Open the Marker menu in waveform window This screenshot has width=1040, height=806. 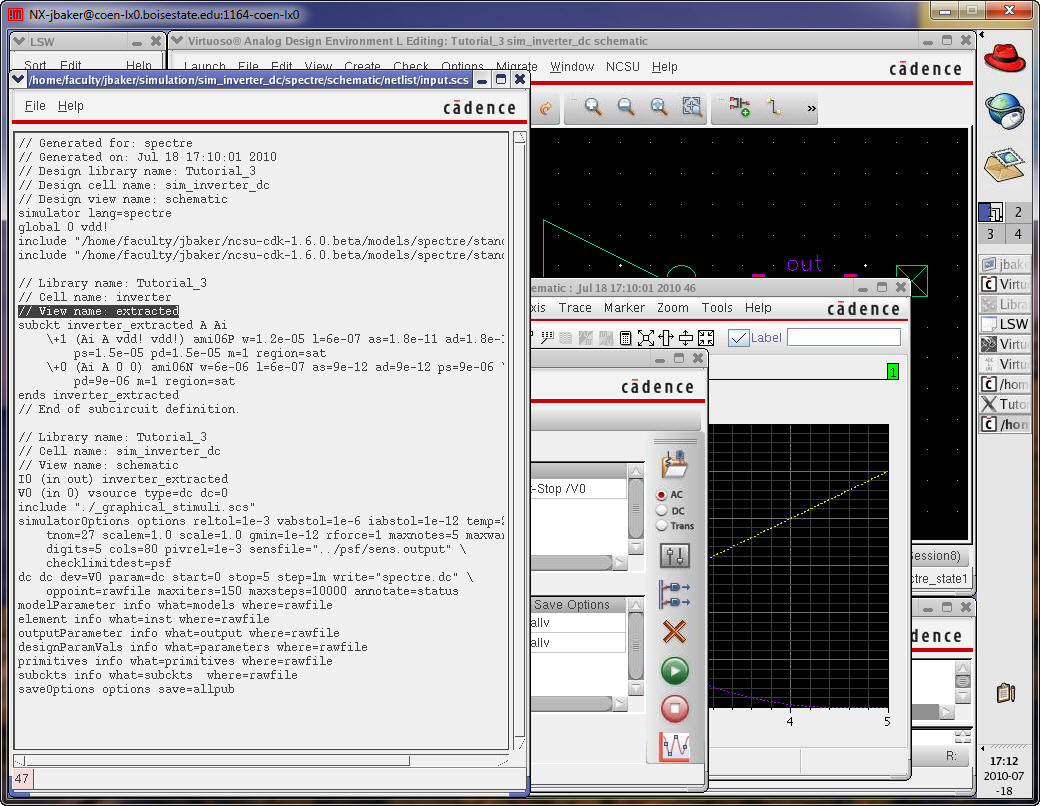coord(624,308)
